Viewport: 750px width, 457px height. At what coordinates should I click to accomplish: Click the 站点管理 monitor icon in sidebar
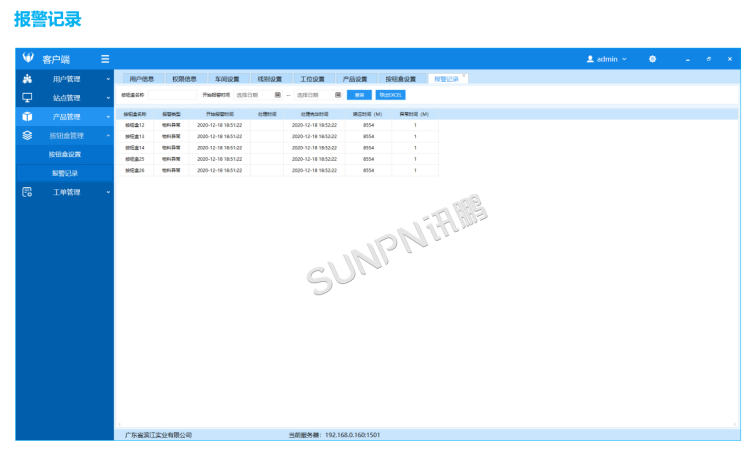pyautogui.click(x=27, y=98)
